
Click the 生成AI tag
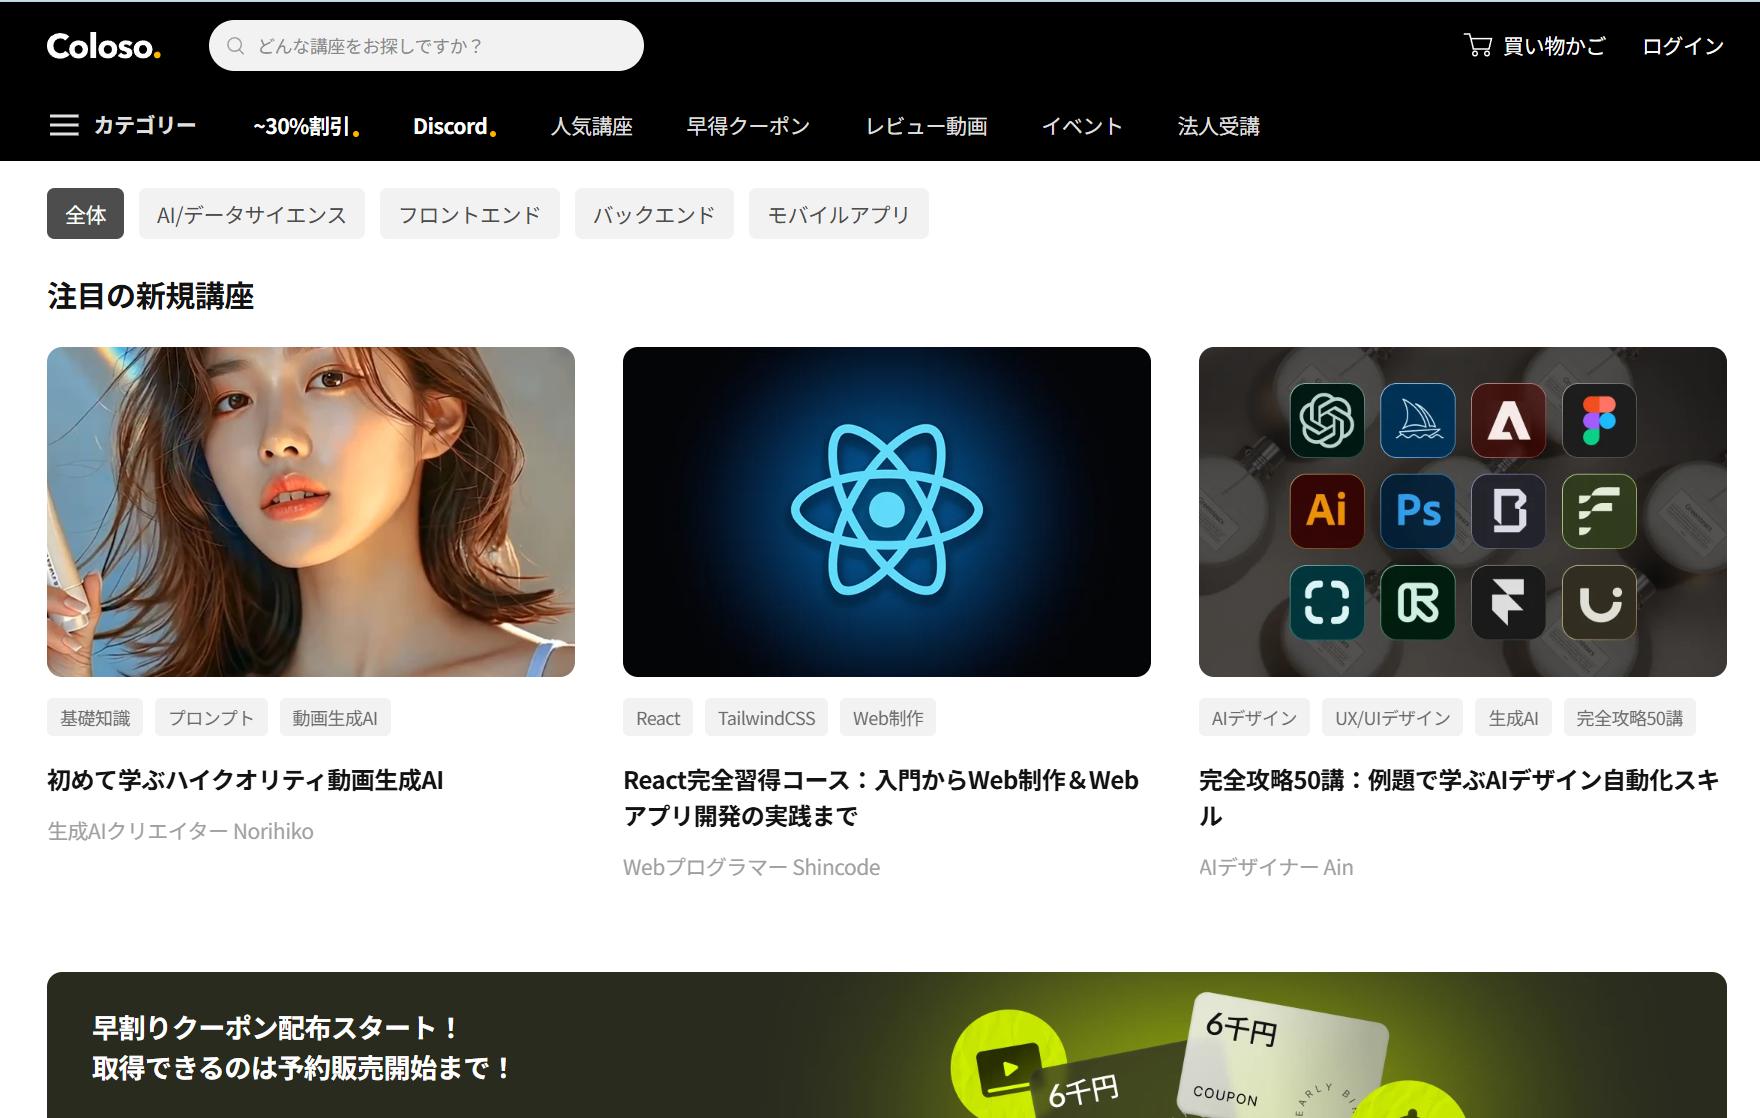pyautogui.click(x=1513, y=718)
